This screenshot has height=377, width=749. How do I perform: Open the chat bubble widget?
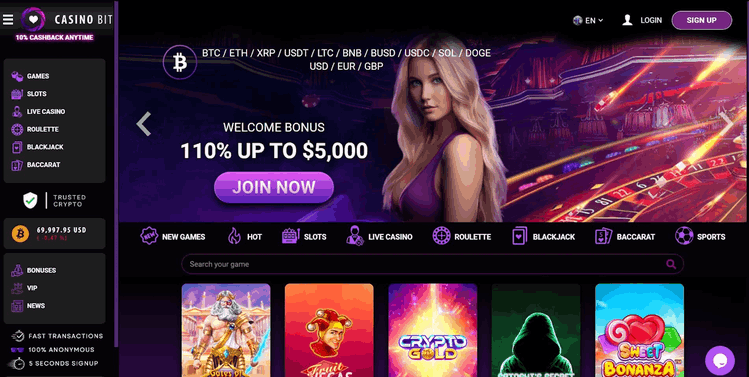click(719, 360)
